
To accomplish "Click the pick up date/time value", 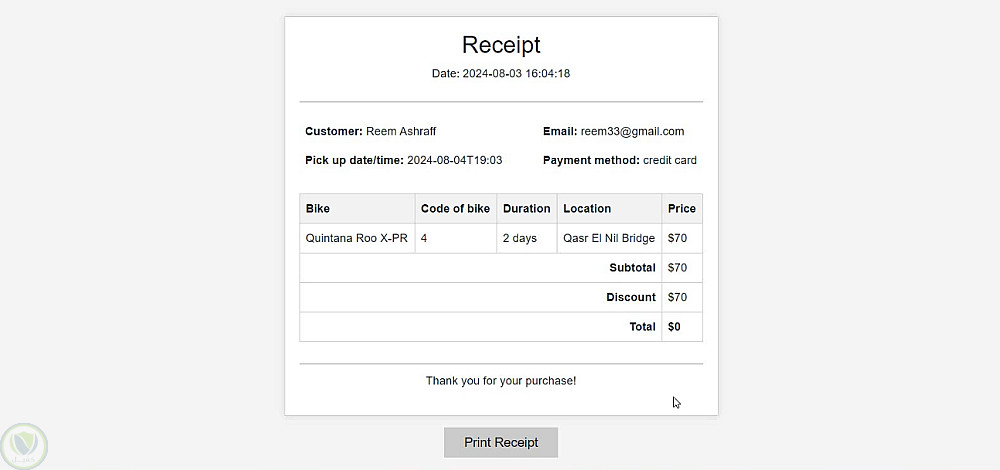I will [x=454, y=160].
